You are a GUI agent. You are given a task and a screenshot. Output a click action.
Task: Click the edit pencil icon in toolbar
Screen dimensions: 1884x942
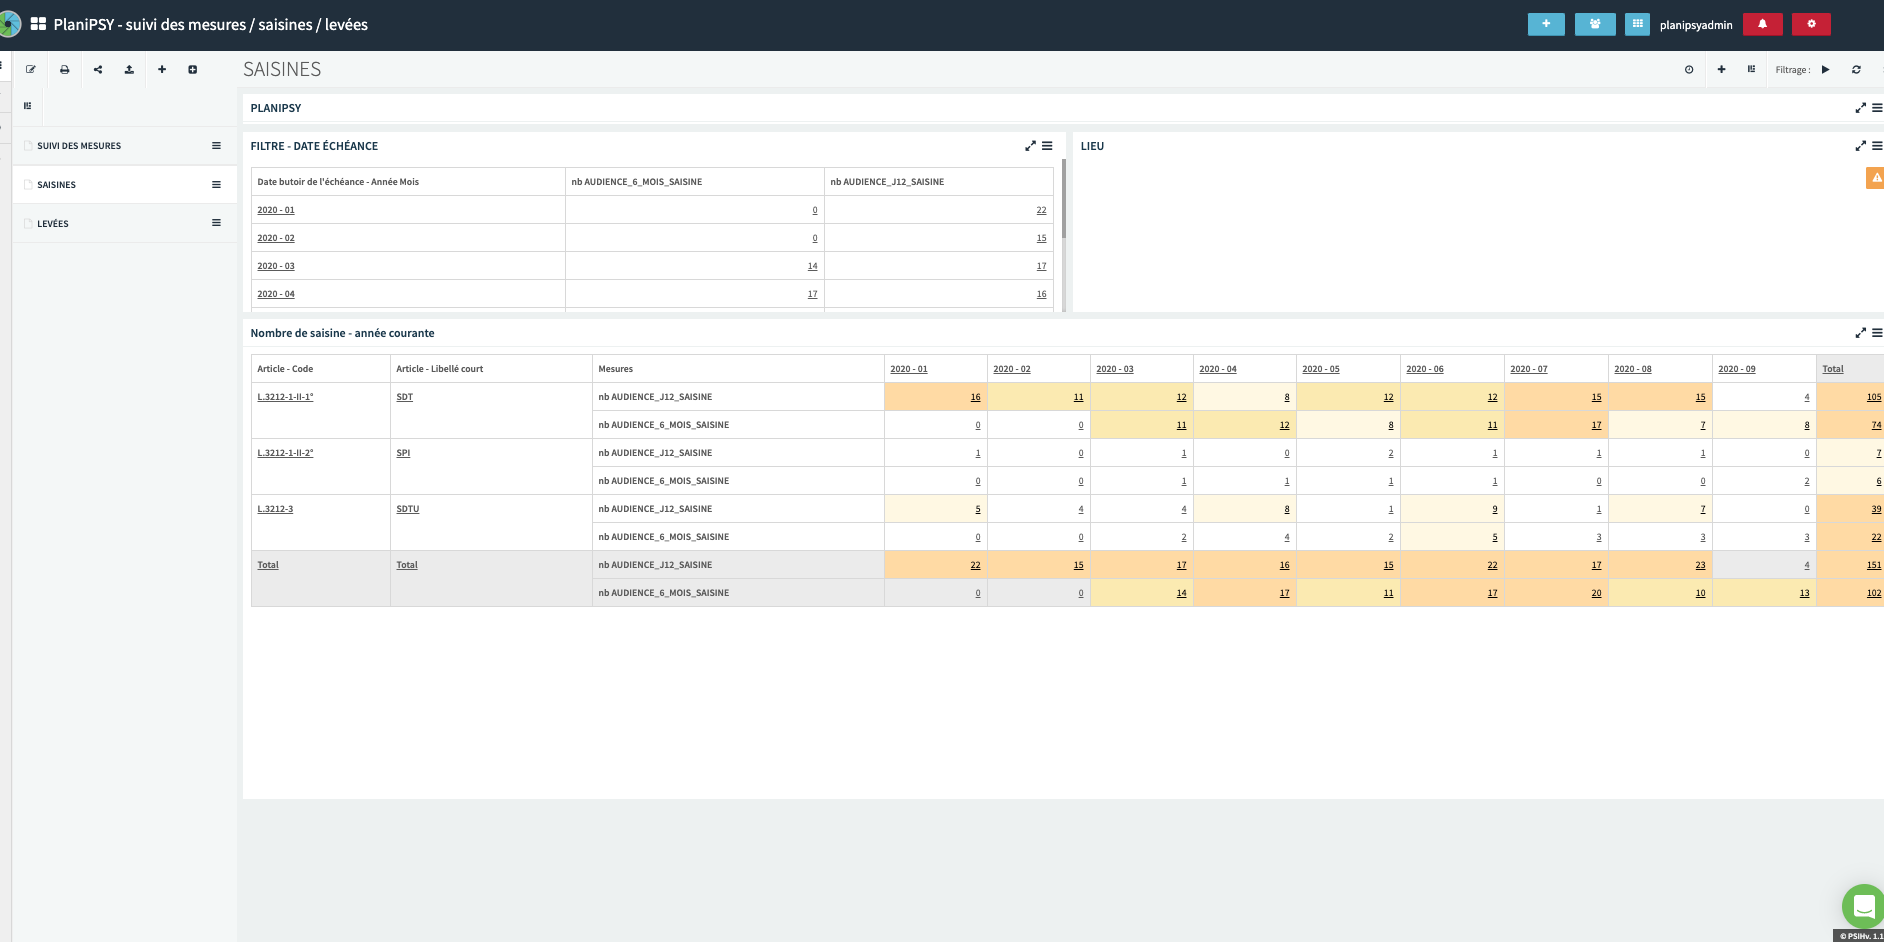(31, 70)
